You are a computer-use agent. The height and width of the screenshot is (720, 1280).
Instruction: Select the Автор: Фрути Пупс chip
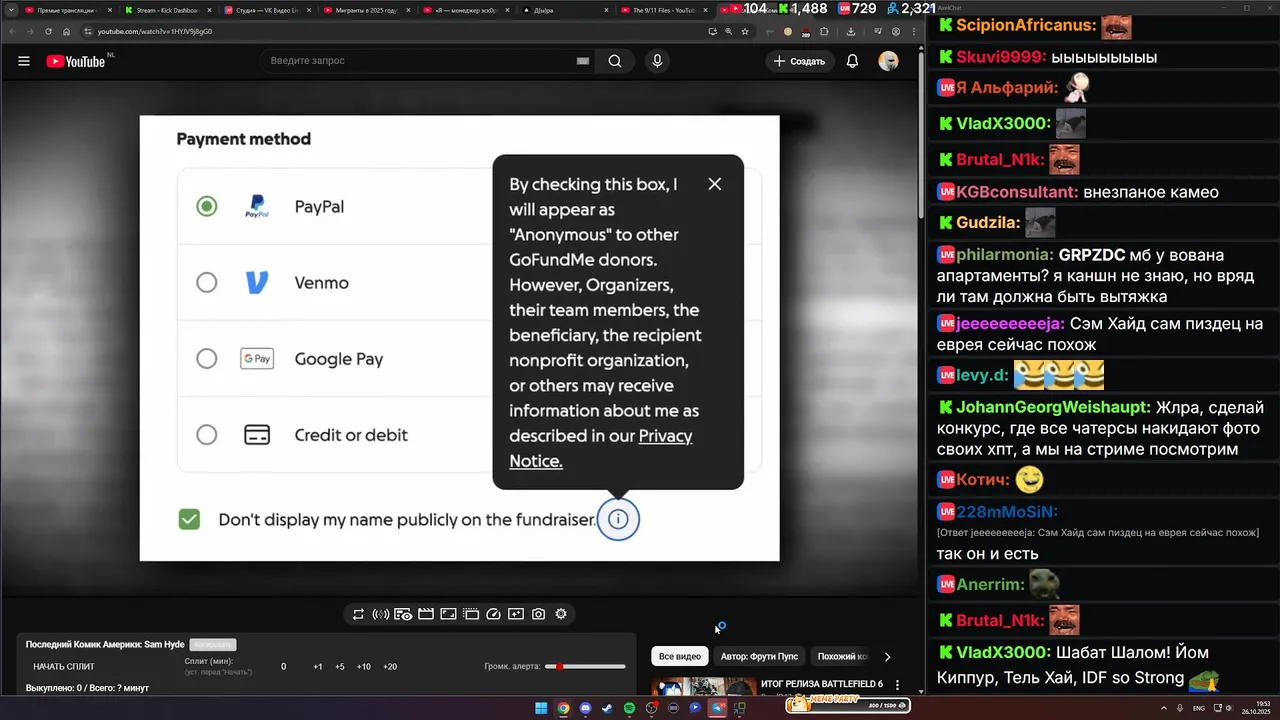(759, 656)
